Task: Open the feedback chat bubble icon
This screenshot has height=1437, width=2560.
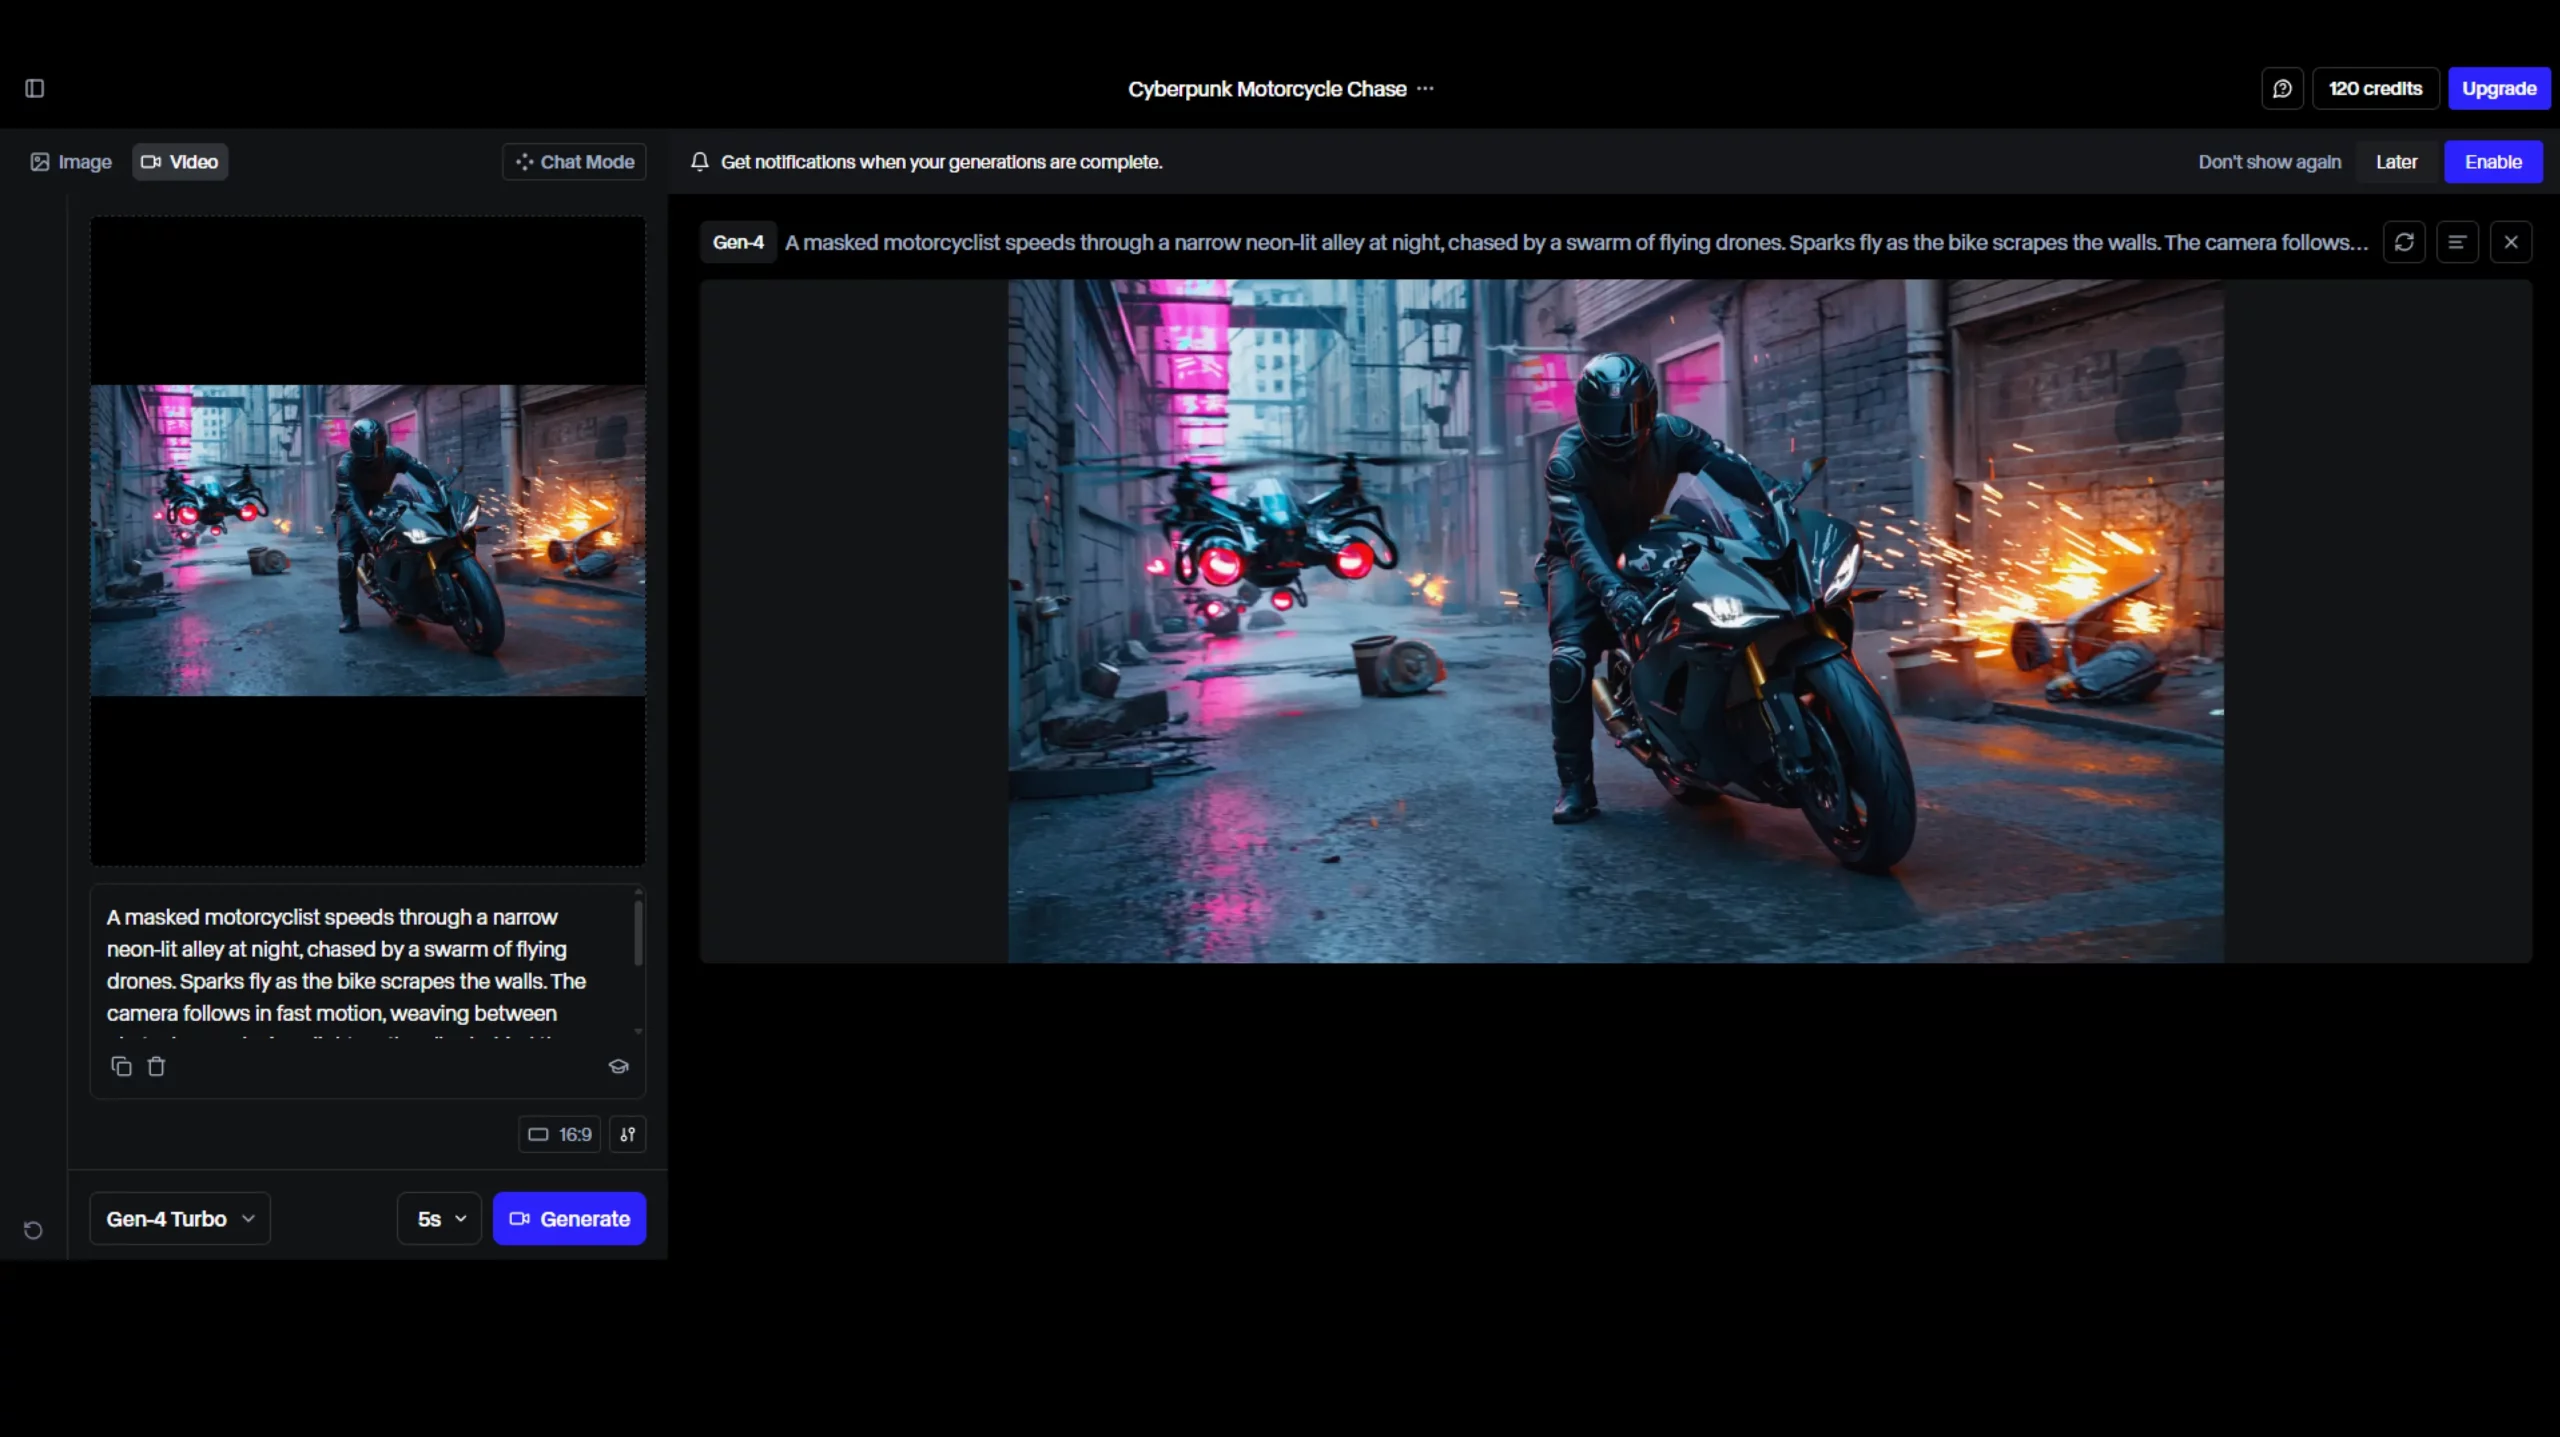Action: (x=2282, y=89)
